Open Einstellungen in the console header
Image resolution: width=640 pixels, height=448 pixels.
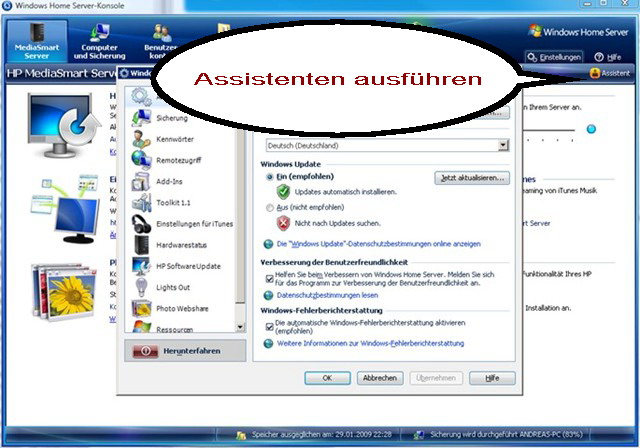point(554,57)
